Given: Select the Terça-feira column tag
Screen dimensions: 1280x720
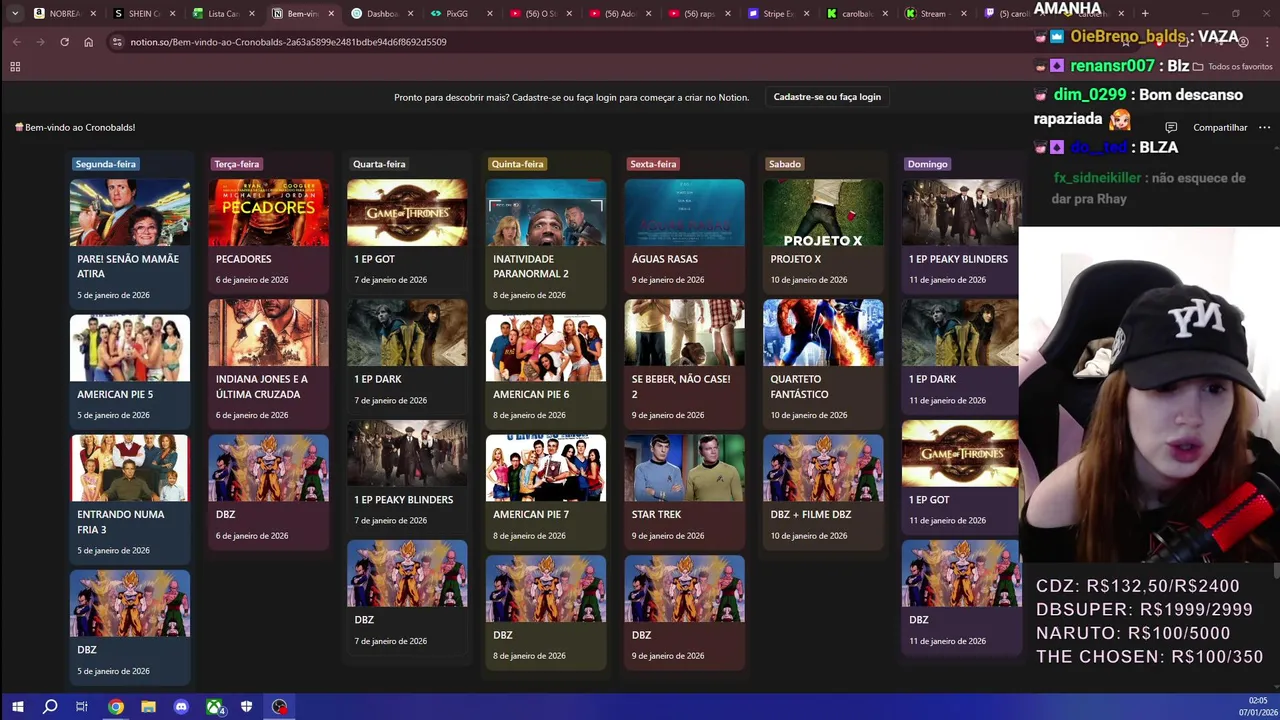Looking at the screenshot, I should pyautogui.click(x=237, y=164).
